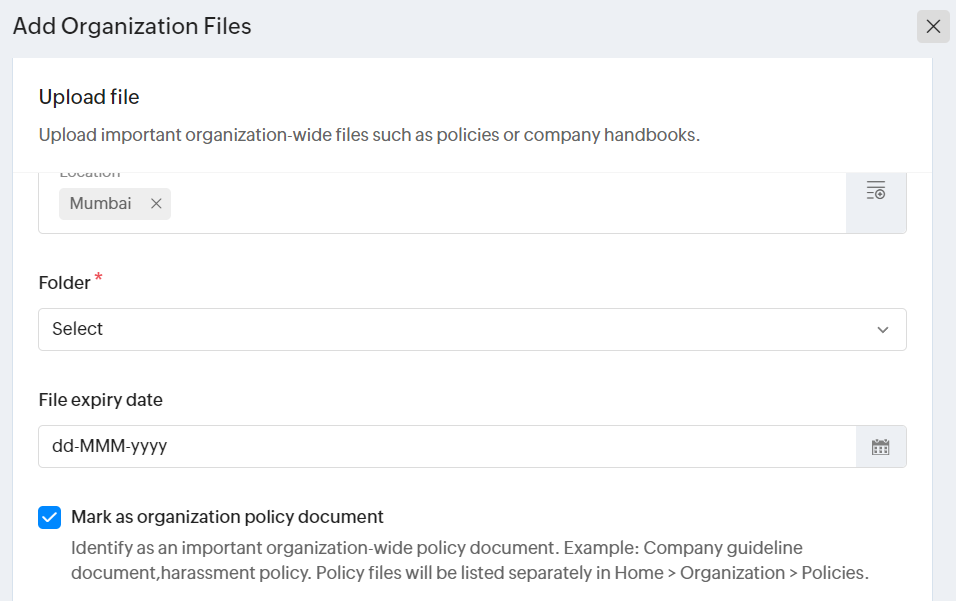Click the 'Upload file' heading
Viewport: 956px width, 601px height.
[x=89, y=97]
